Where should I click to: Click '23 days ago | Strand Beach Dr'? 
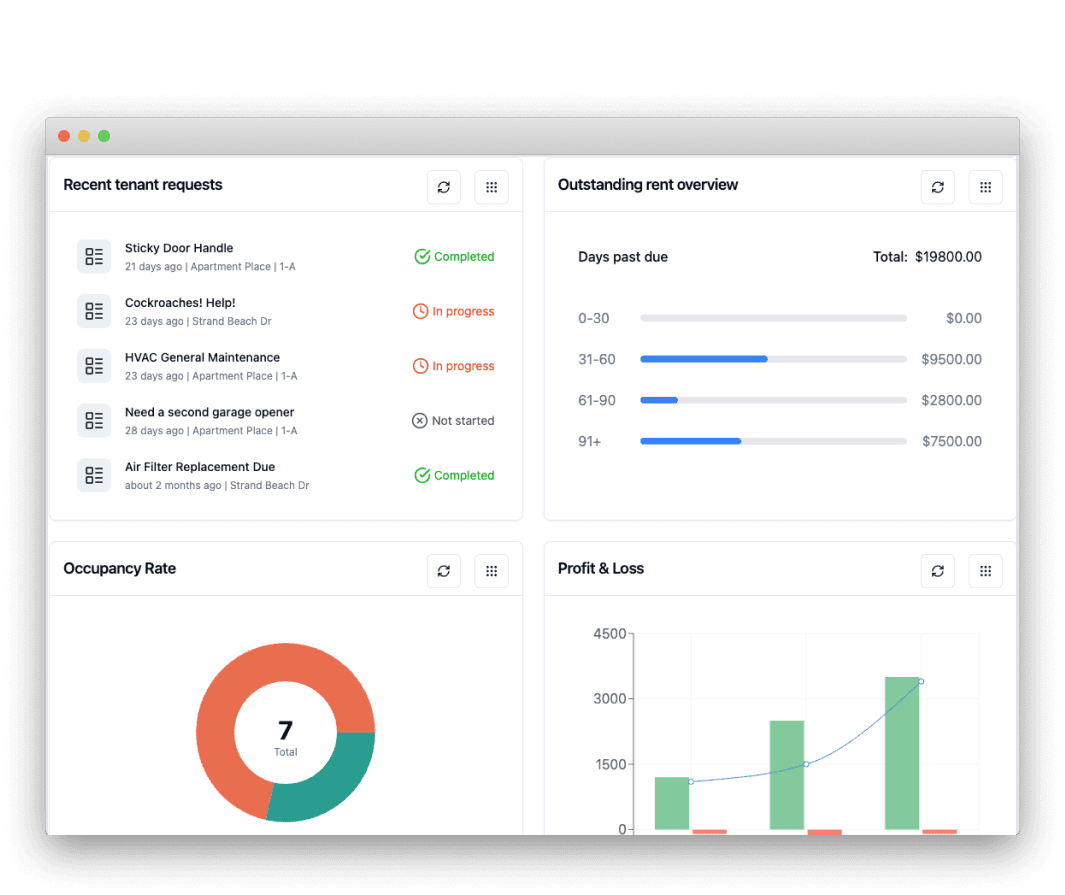tap(198, 321)
